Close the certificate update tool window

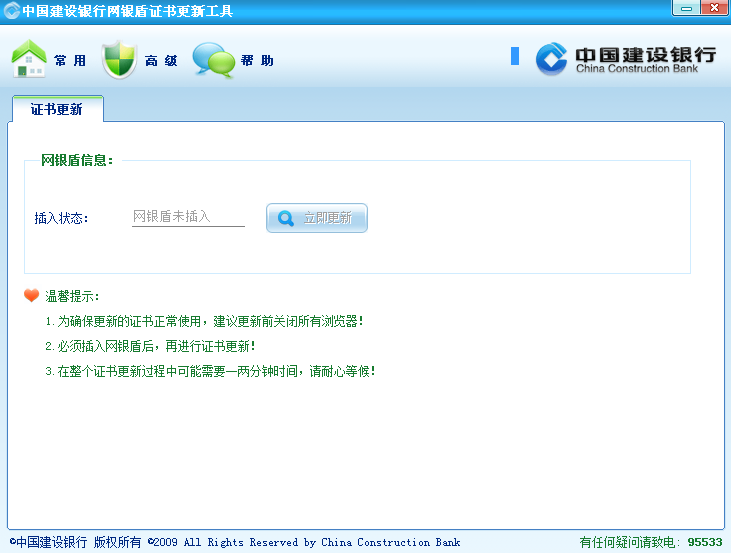pyautogui.click(x=714, y=8)
